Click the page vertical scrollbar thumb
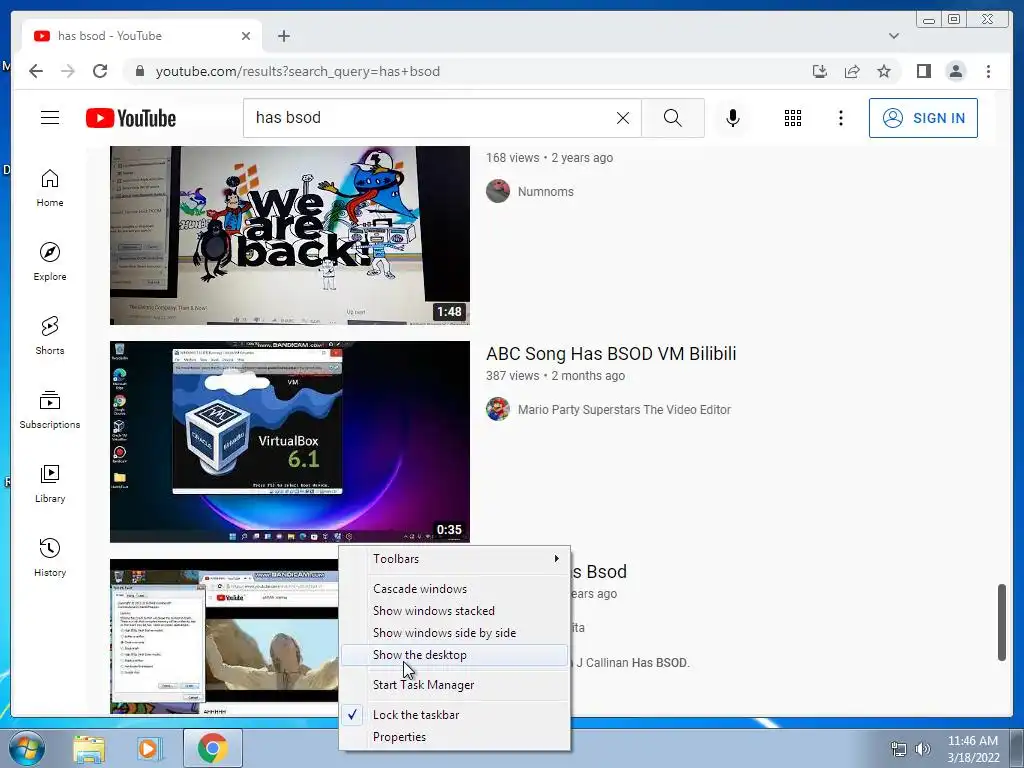The height and width of the screenshot is (768, 1024). [x=1002, y=622]
